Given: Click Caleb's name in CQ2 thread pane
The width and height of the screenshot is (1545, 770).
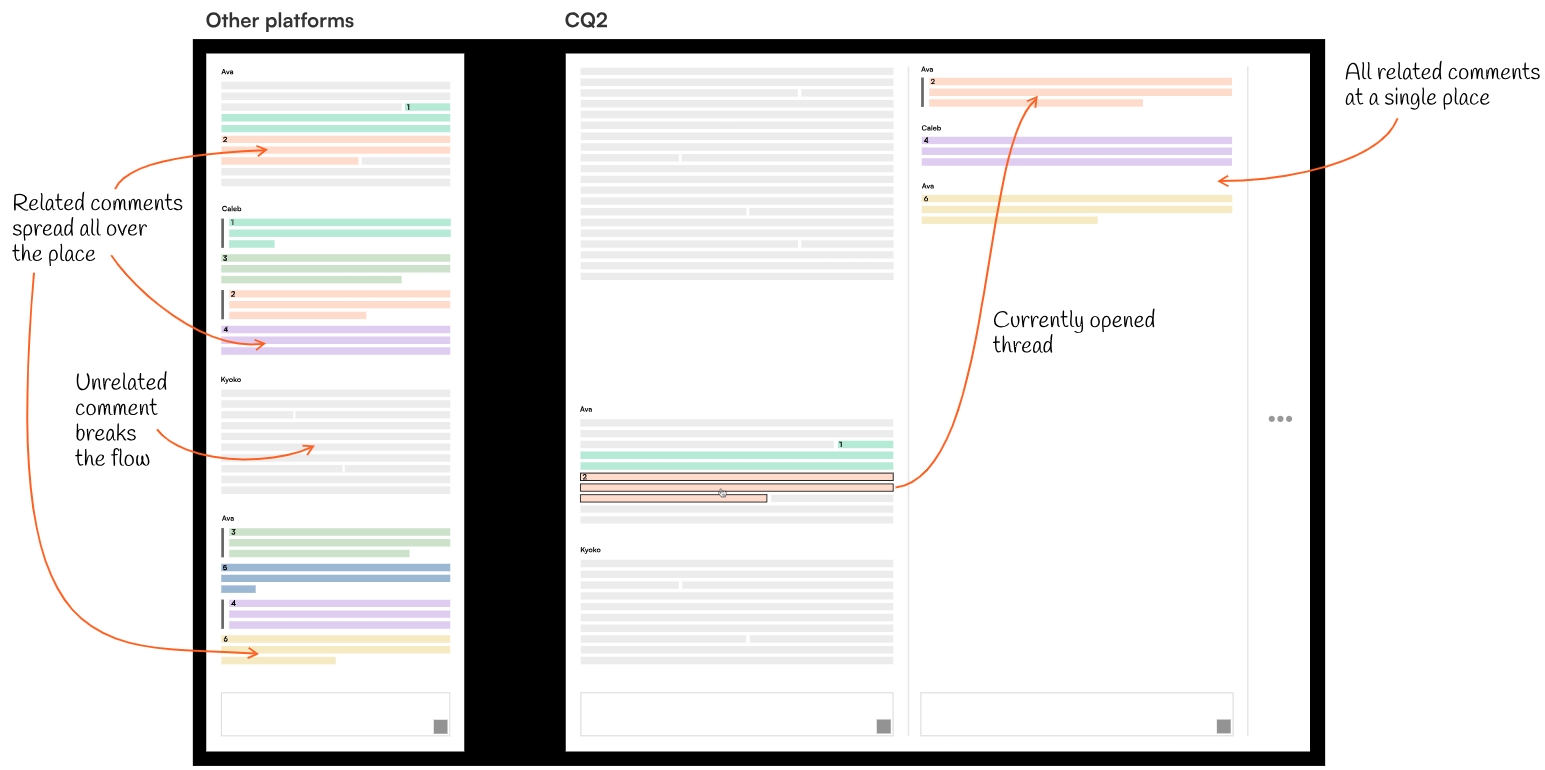Looking at the screenshot, I should click(x=931, y=128).
